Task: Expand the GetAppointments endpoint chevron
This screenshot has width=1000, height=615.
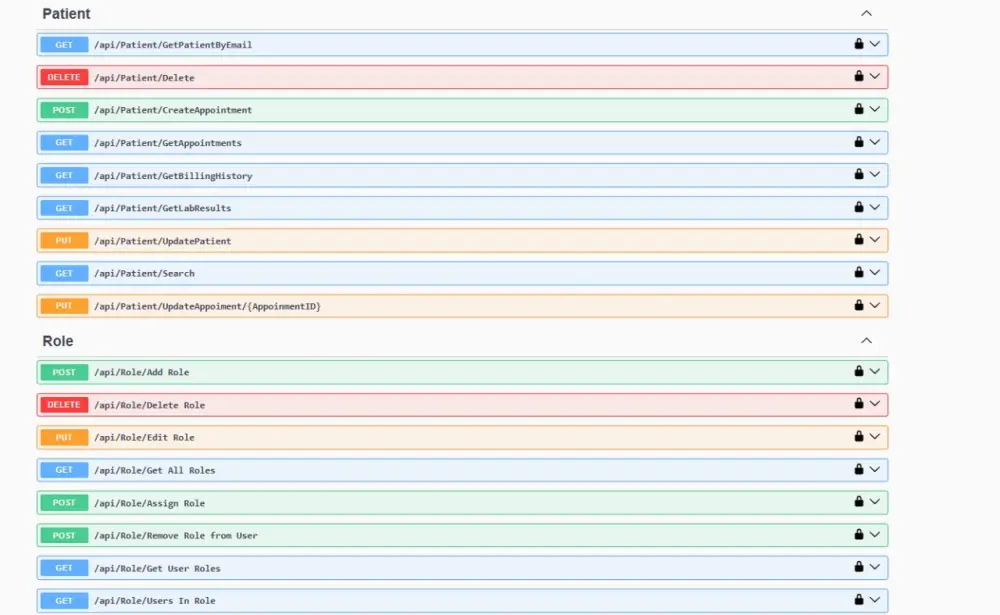Action: [x=873, y=142]
